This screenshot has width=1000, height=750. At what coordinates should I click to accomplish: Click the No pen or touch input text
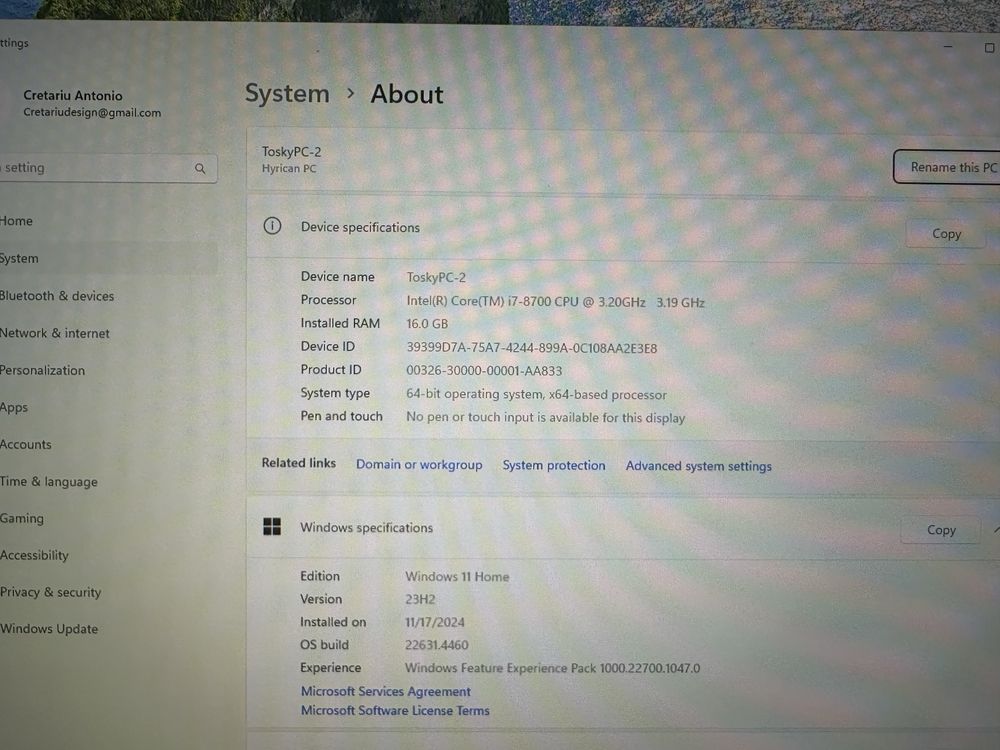pos(545,417)
